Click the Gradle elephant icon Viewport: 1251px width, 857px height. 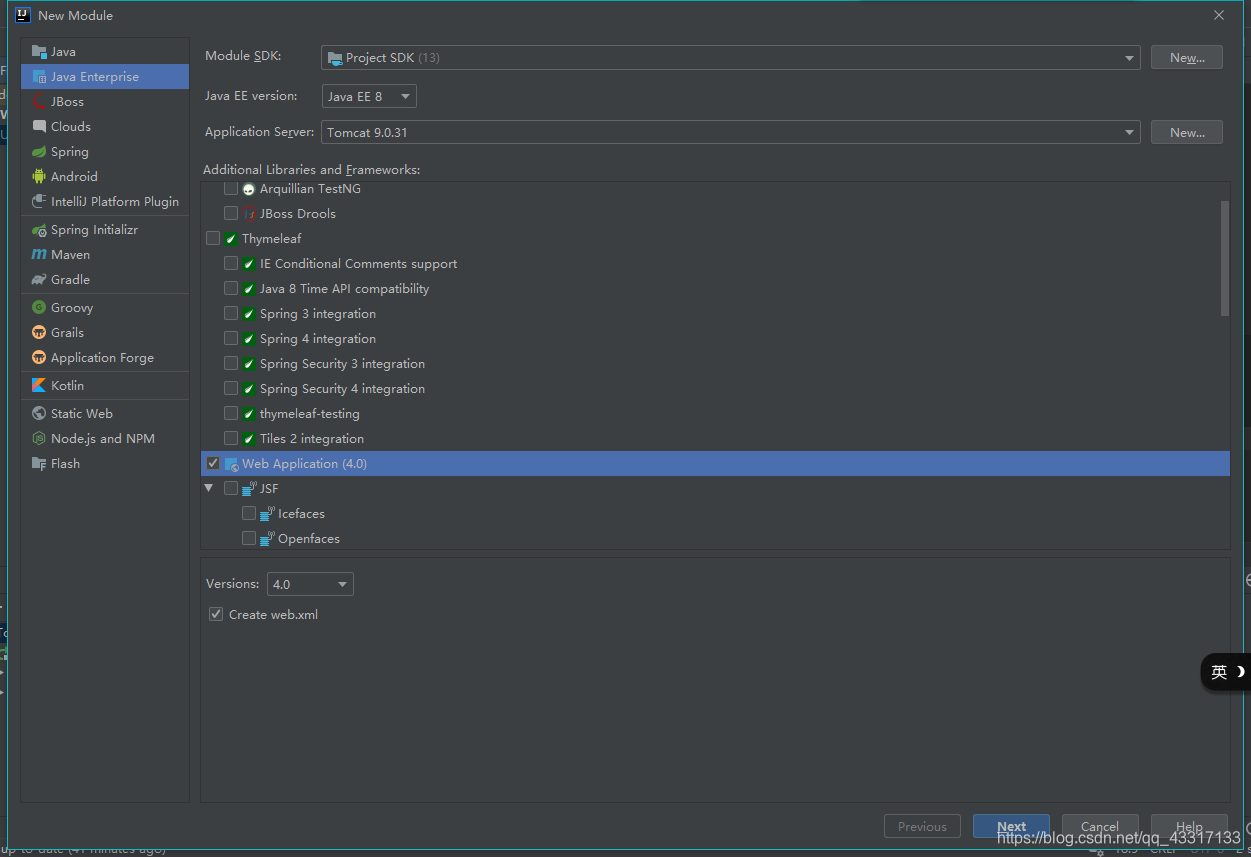click(39, 280)
